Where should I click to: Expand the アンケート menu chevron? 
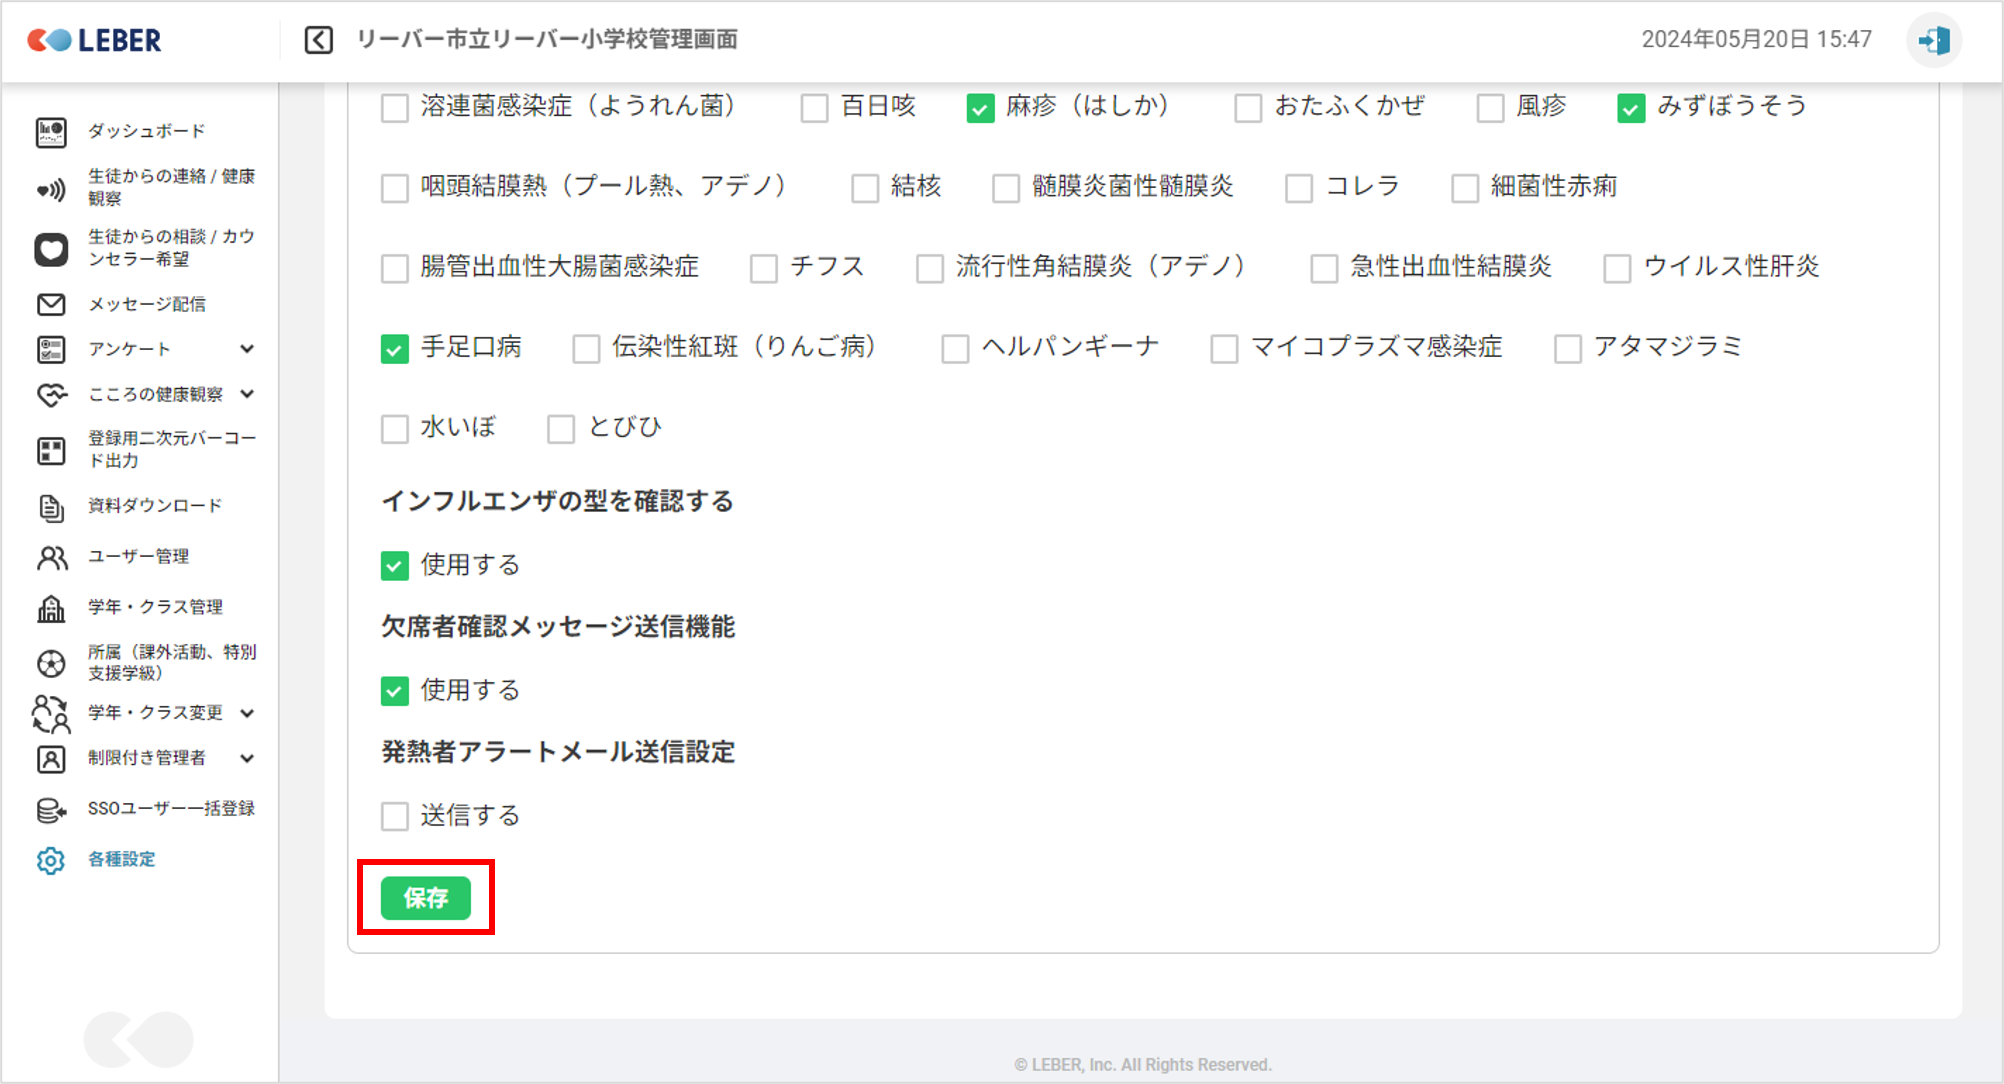pyautogui.click(x=247, y=349)
